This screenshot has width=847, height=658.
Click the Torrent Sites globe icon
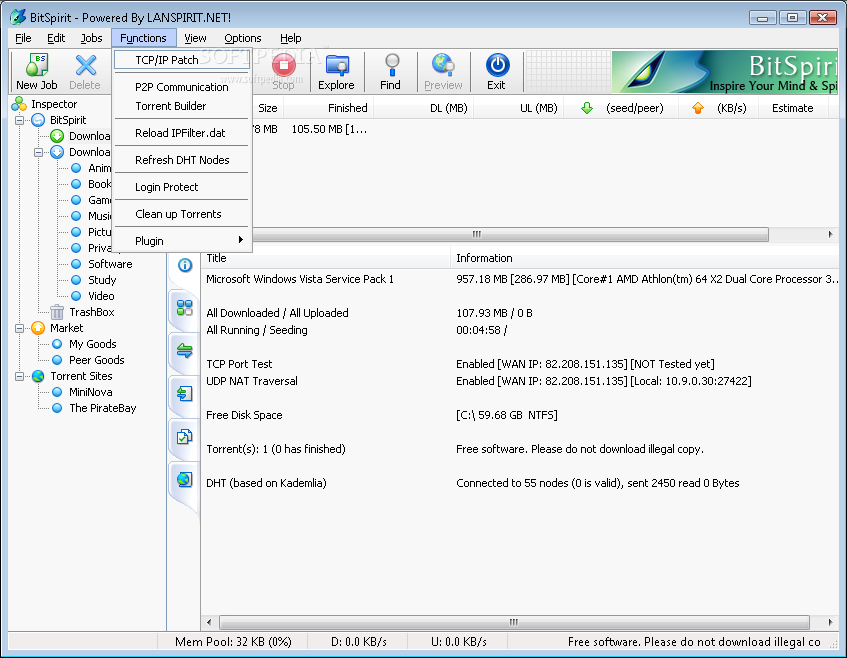pyautogui.click(x=38, y=376)
